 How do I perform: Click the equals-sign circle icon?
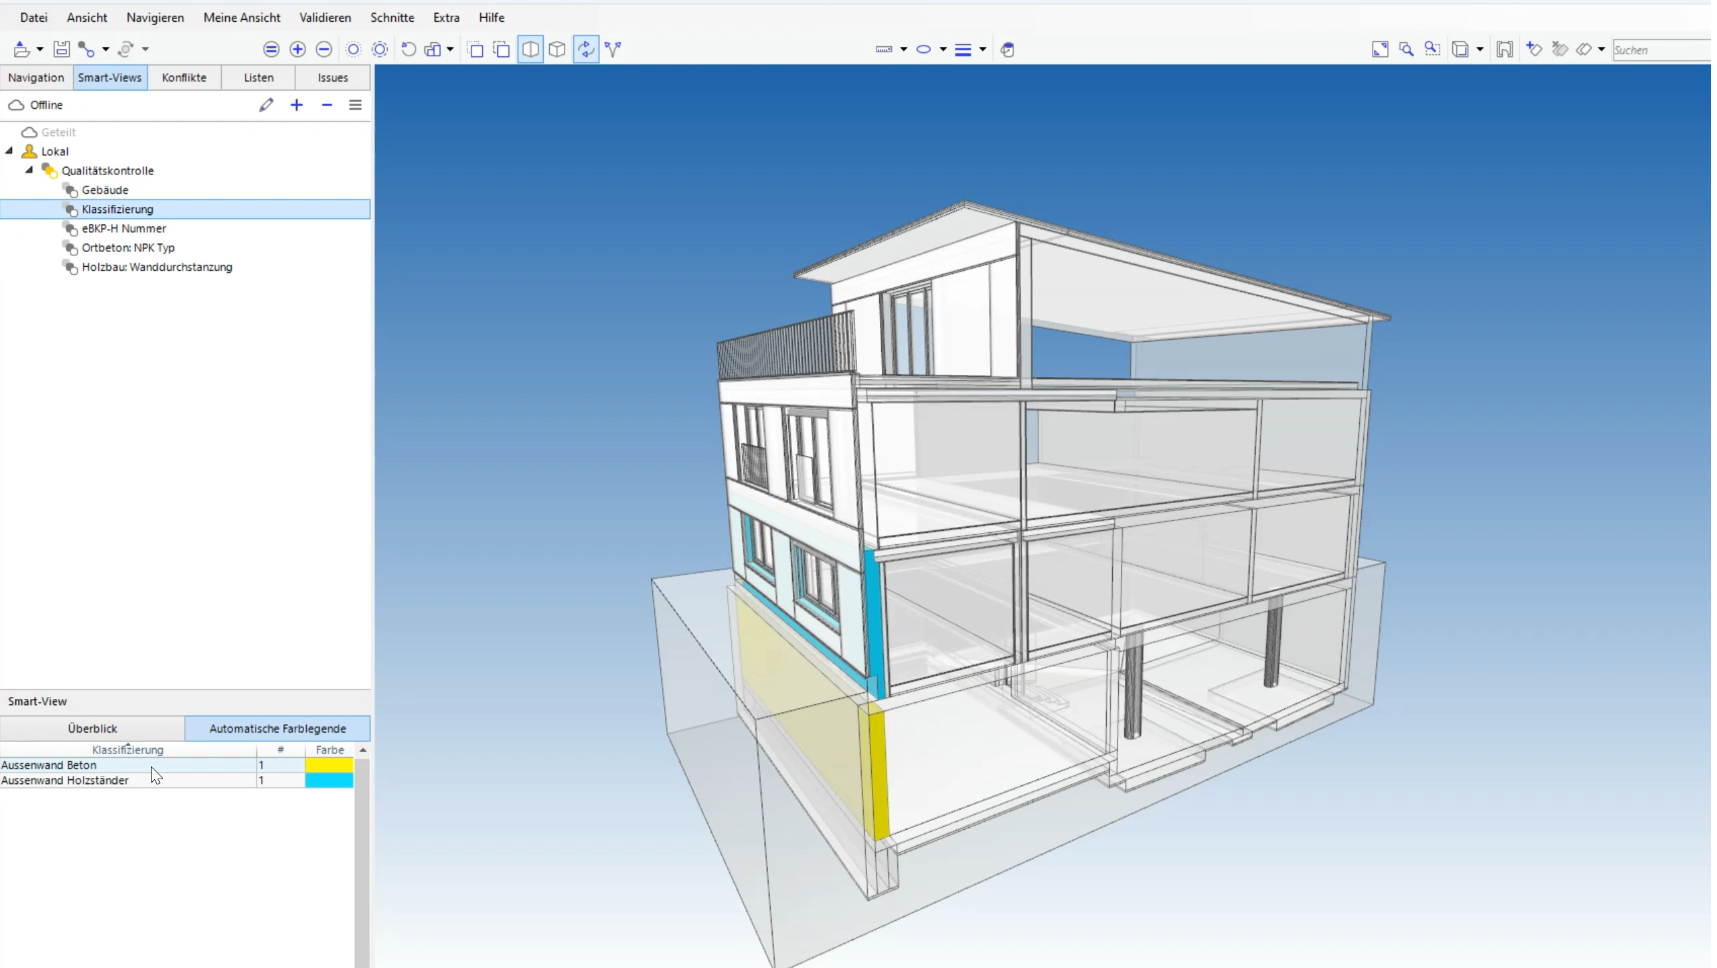pos(271,49)
